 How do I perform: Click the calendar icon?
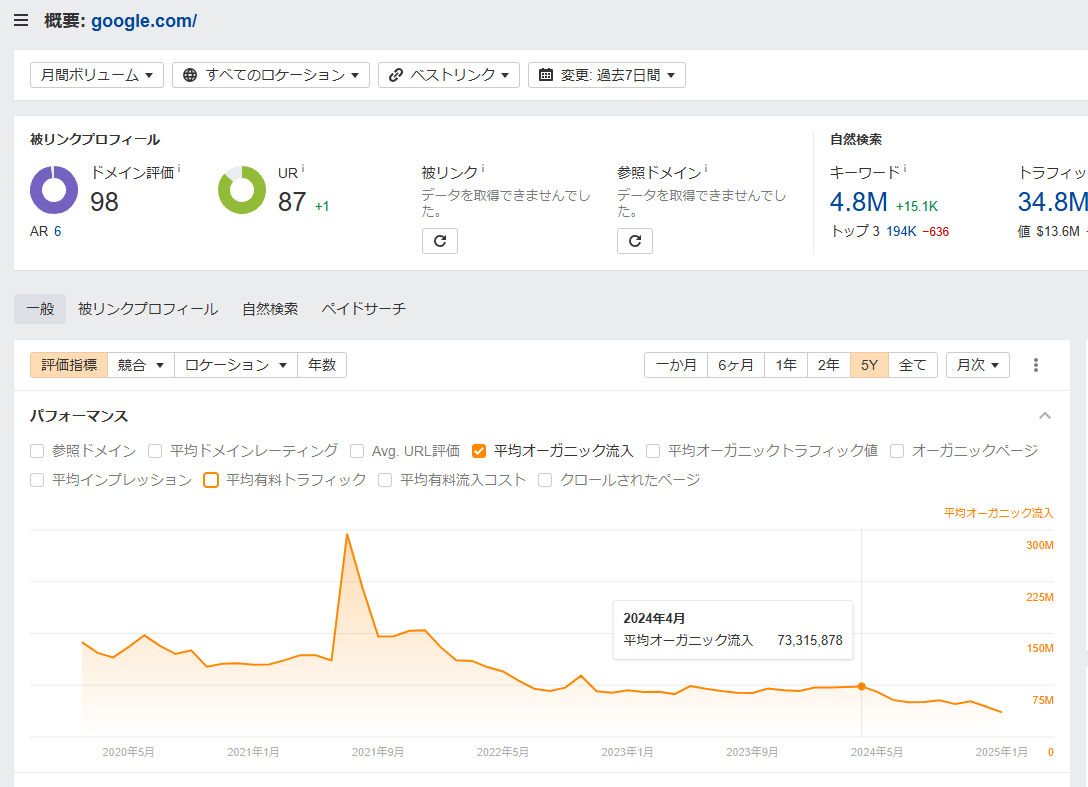tap(546, 75)
